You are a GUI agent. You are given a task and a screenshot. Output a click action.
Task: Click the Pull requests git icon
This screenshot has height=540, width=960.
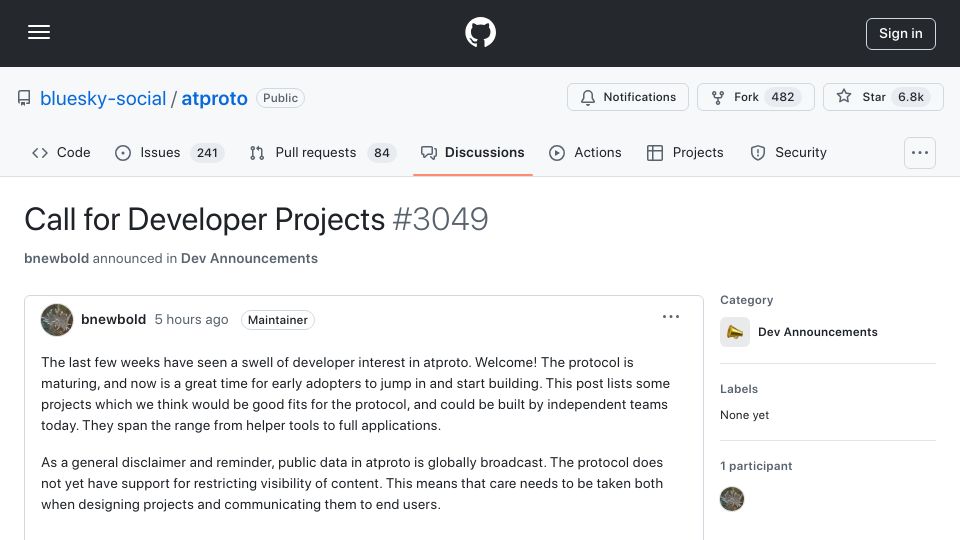click(x=257, y=152)
